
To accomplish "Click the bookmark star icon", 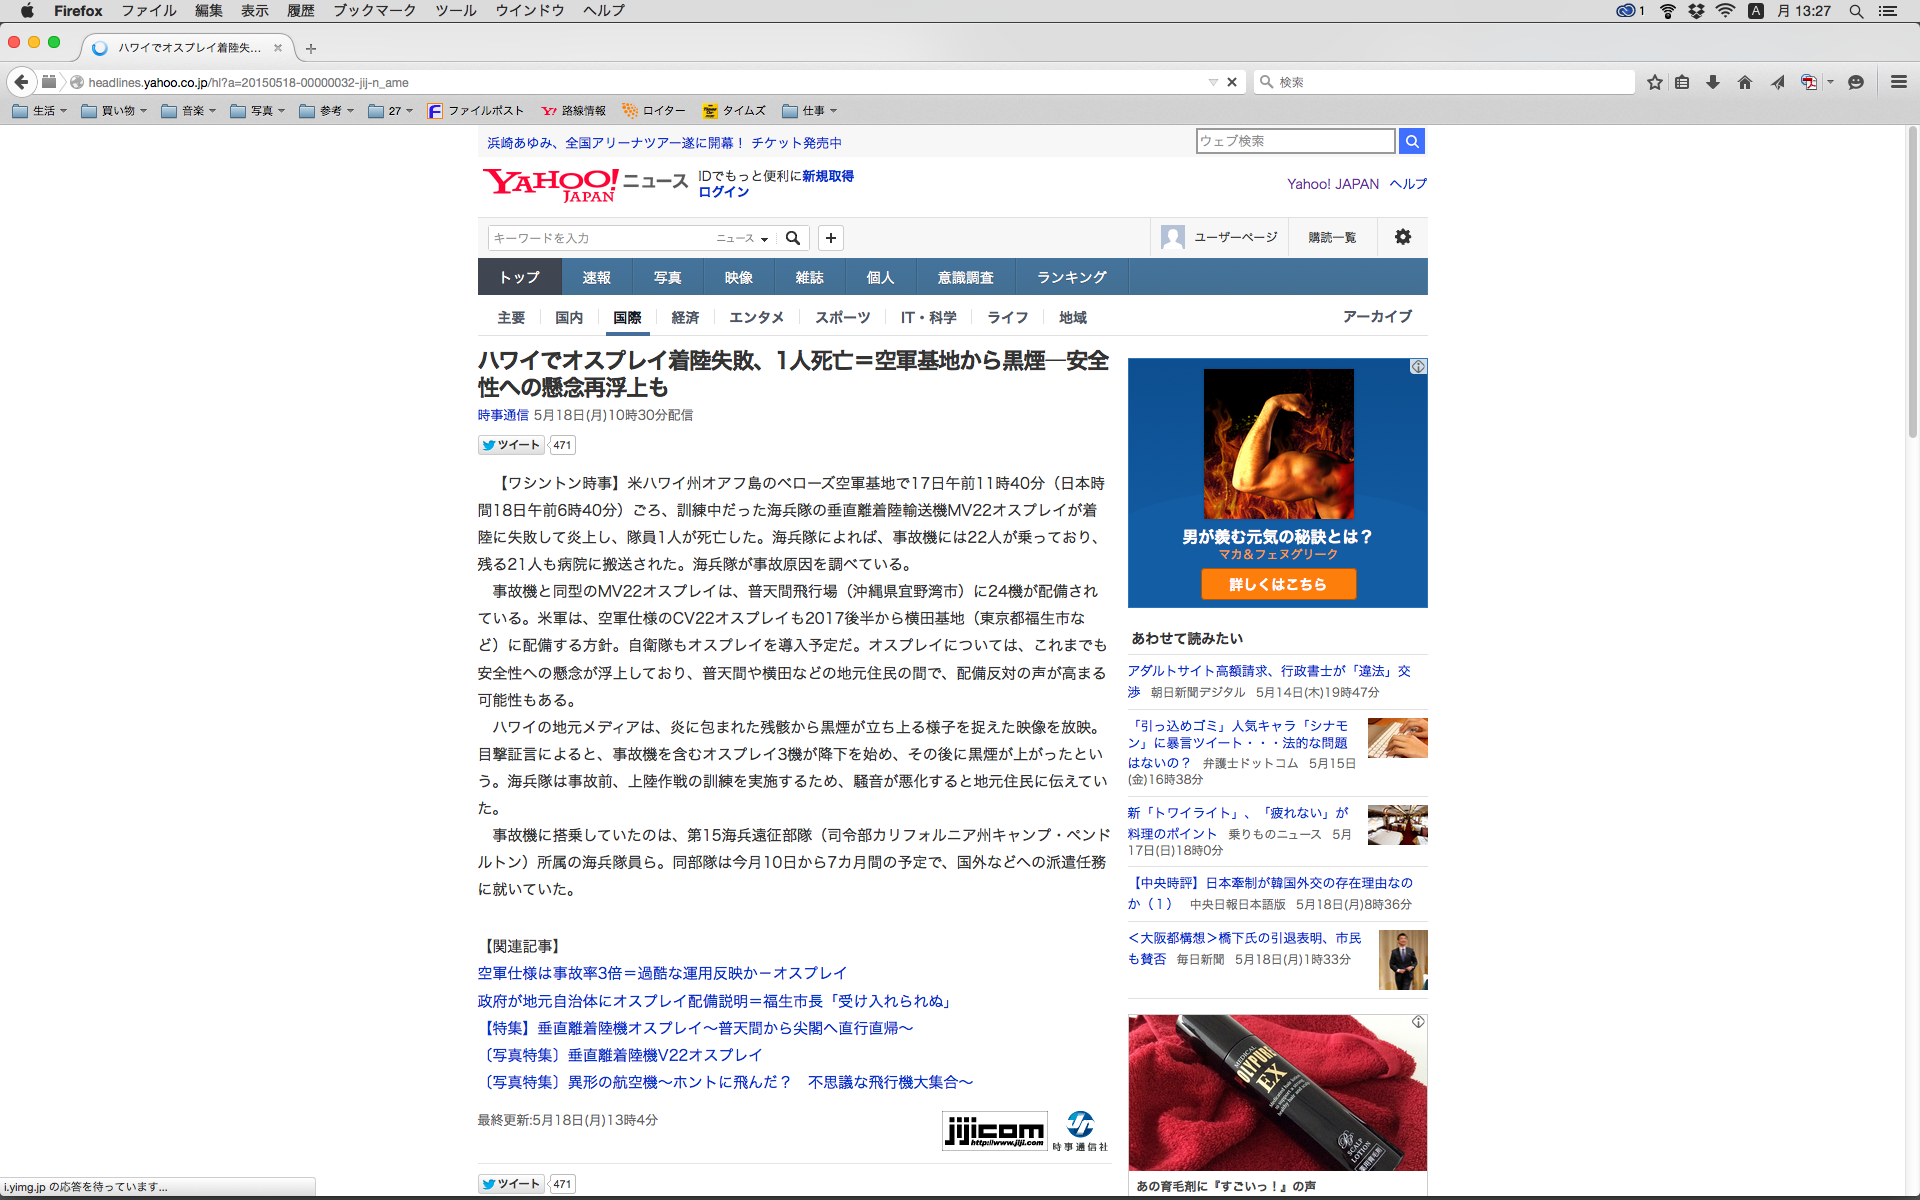I will tap(1655, 82).
